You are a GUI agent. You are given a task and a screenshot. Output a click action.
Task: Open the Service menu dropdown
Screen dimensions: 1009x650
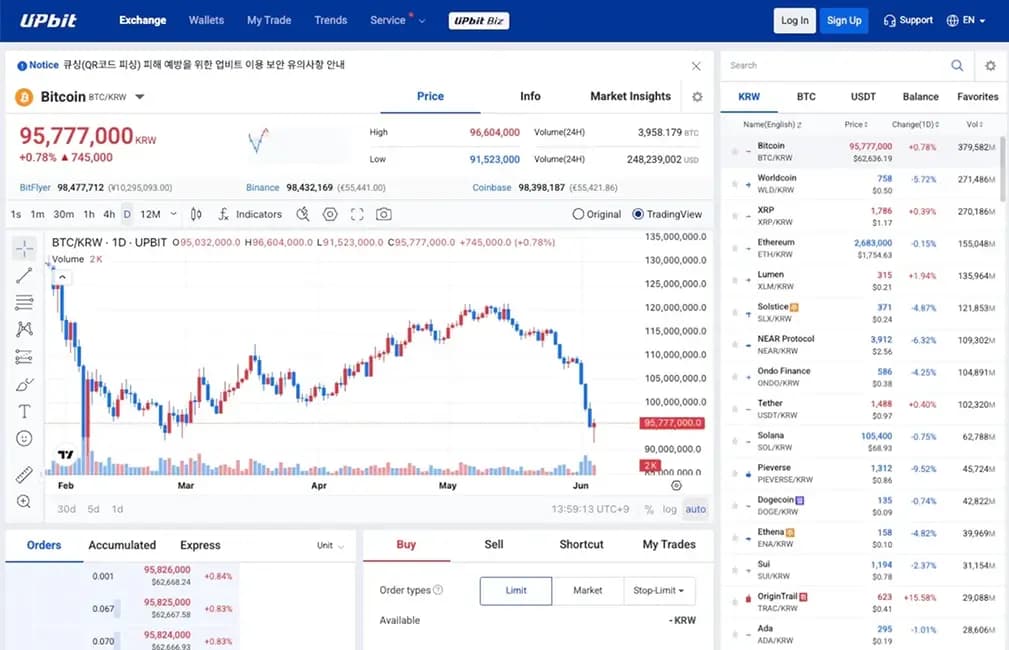tap(397, 21)
